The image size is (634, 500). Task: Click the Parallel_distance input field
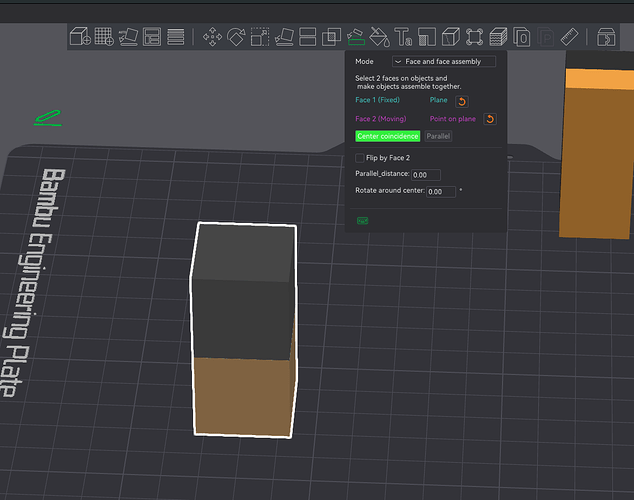coord(426,175)
